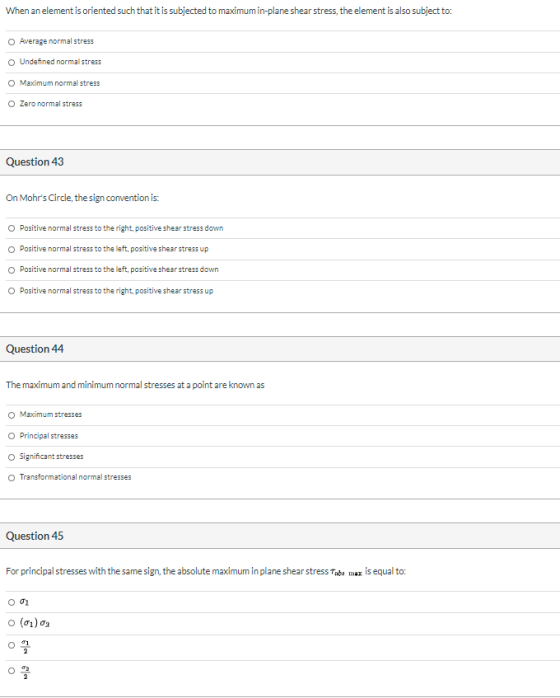
Task: Mark 'Maximum normal stress' as the answer
Action: click(12, 83)
